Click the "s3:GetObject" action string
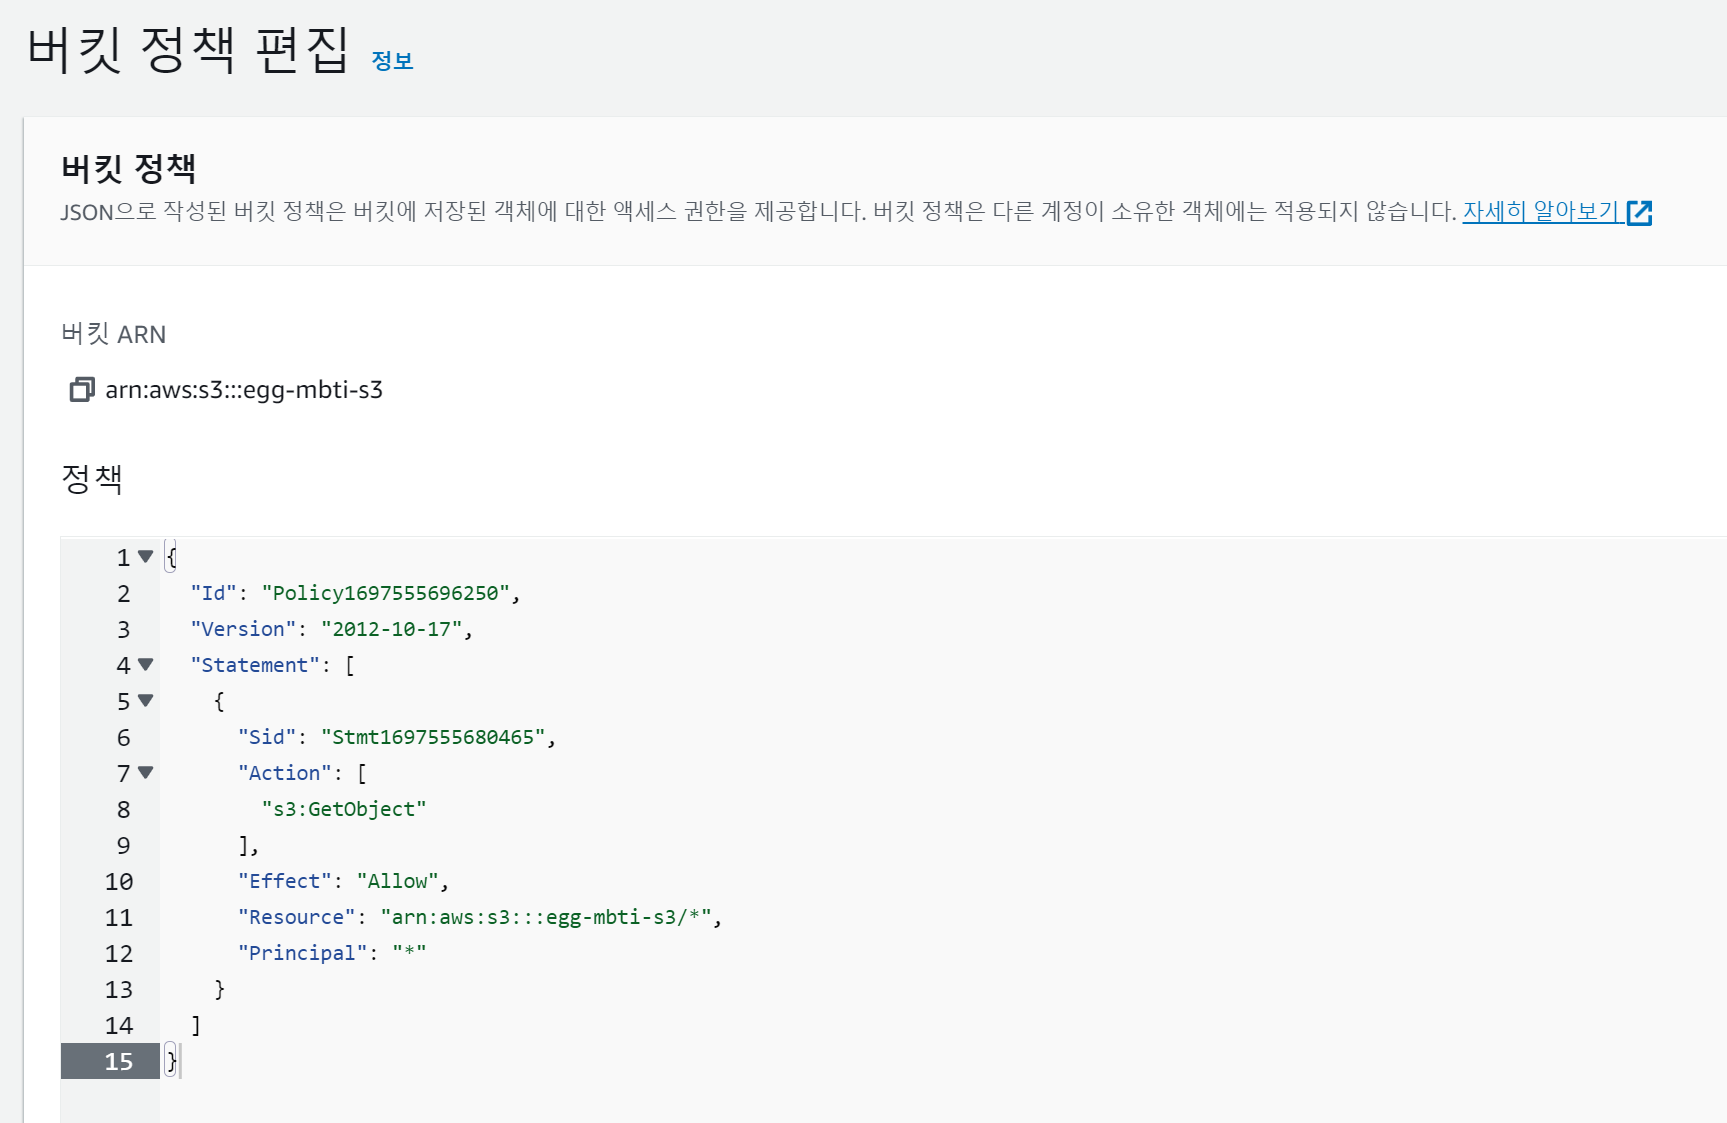 click(344, 809)
